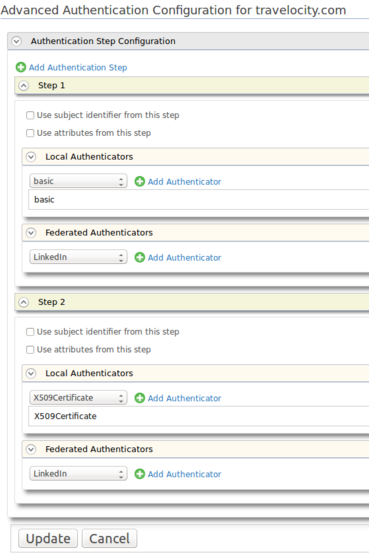Click plus icon next to Step 1 LinkedIn dropdown
Viewport: 369px width, 557px height.
click(x=140, y=258)
